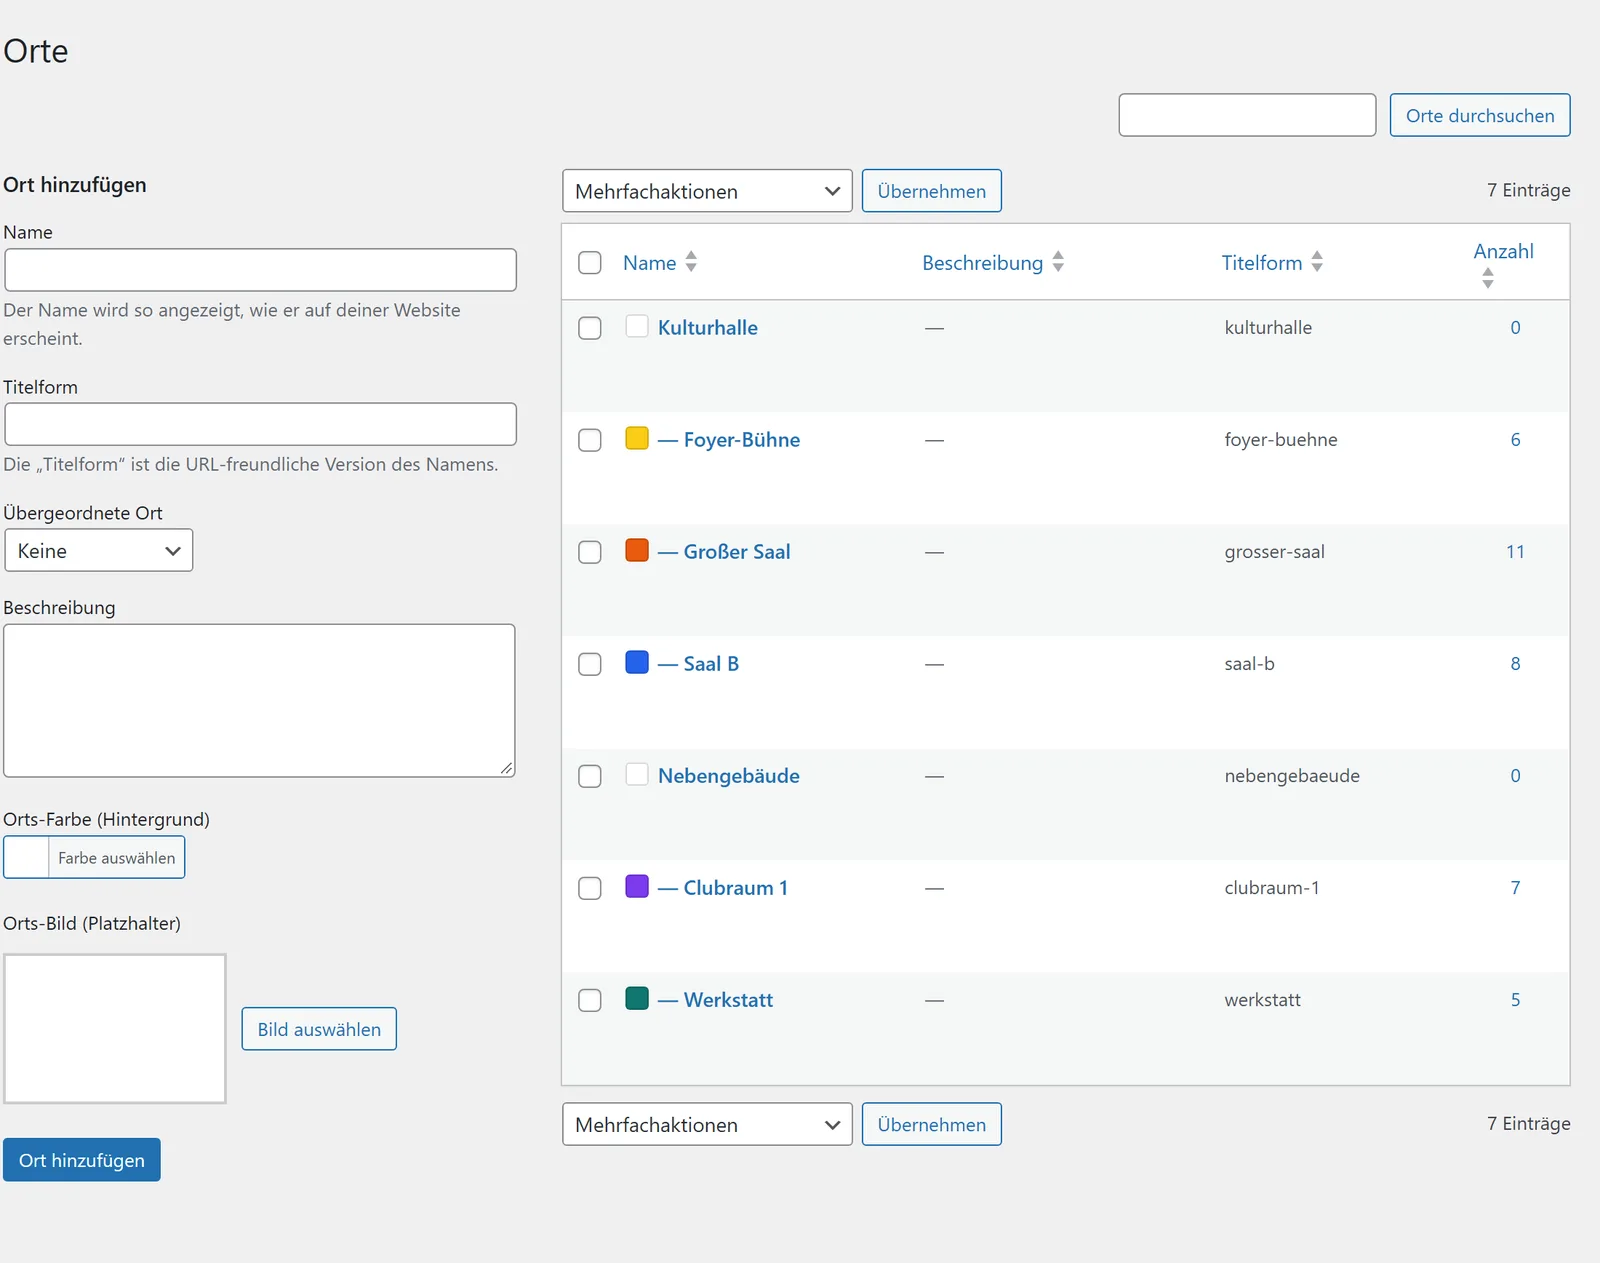Click into the Beschreibung textarea
Image resolution: width=1600 pixels, height=1263 pixels.
[x=260, y=701]
